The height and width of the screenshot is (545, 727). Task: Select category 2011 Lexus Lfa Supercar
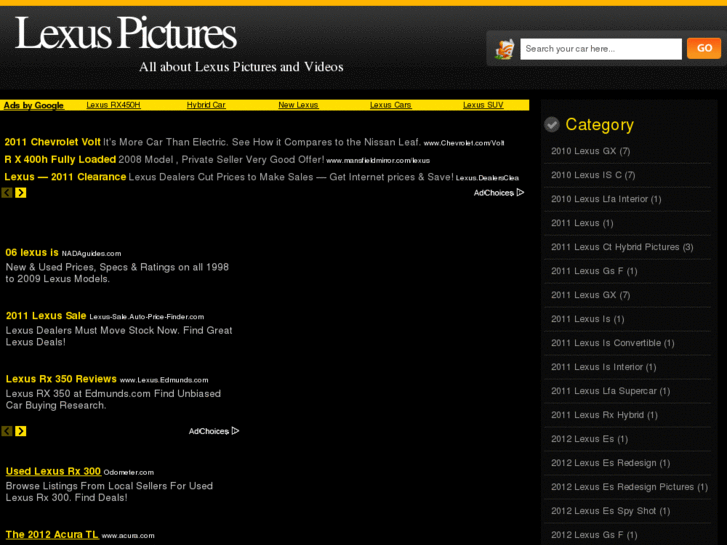point(610,391)
